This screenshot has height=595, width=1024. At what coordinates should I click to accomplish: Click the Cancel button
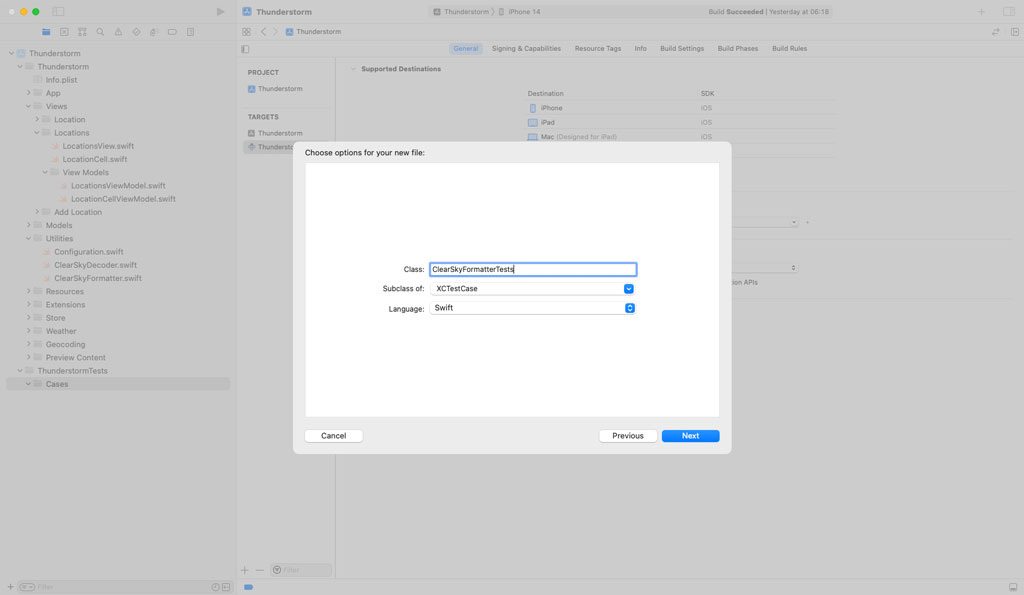click(333, 436)
